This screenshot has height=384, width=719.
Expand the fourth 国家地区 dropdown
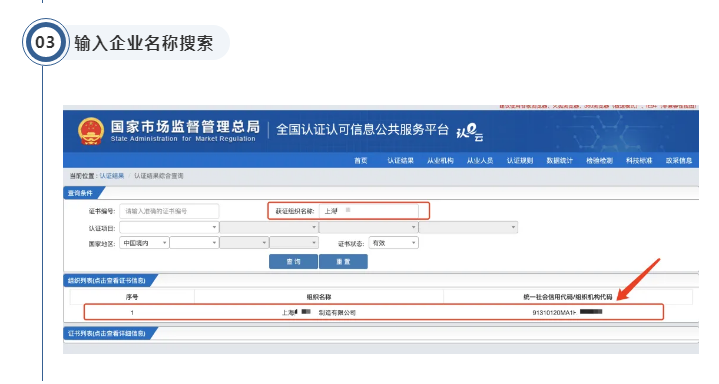(294, 243)
